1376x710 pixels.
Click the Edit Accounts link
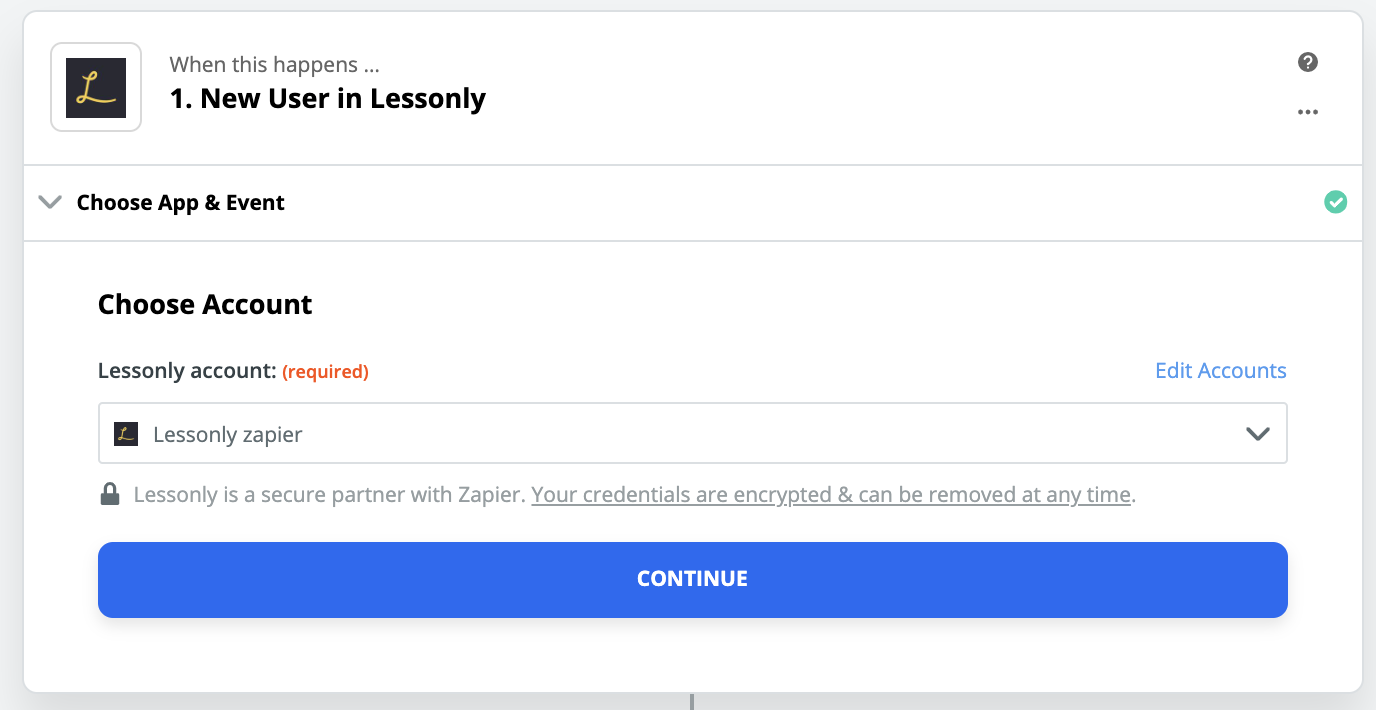pyautogui.click(x=1220, y=371)
